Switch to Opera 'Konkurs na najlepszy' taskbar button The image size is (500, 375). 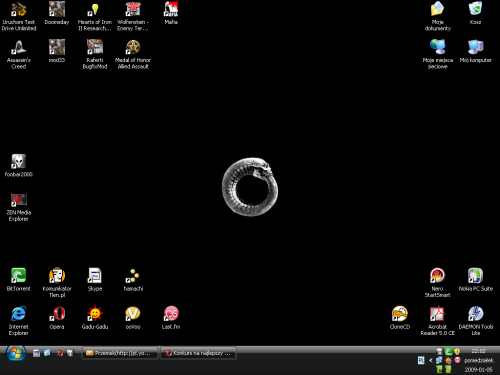[199, 353]
